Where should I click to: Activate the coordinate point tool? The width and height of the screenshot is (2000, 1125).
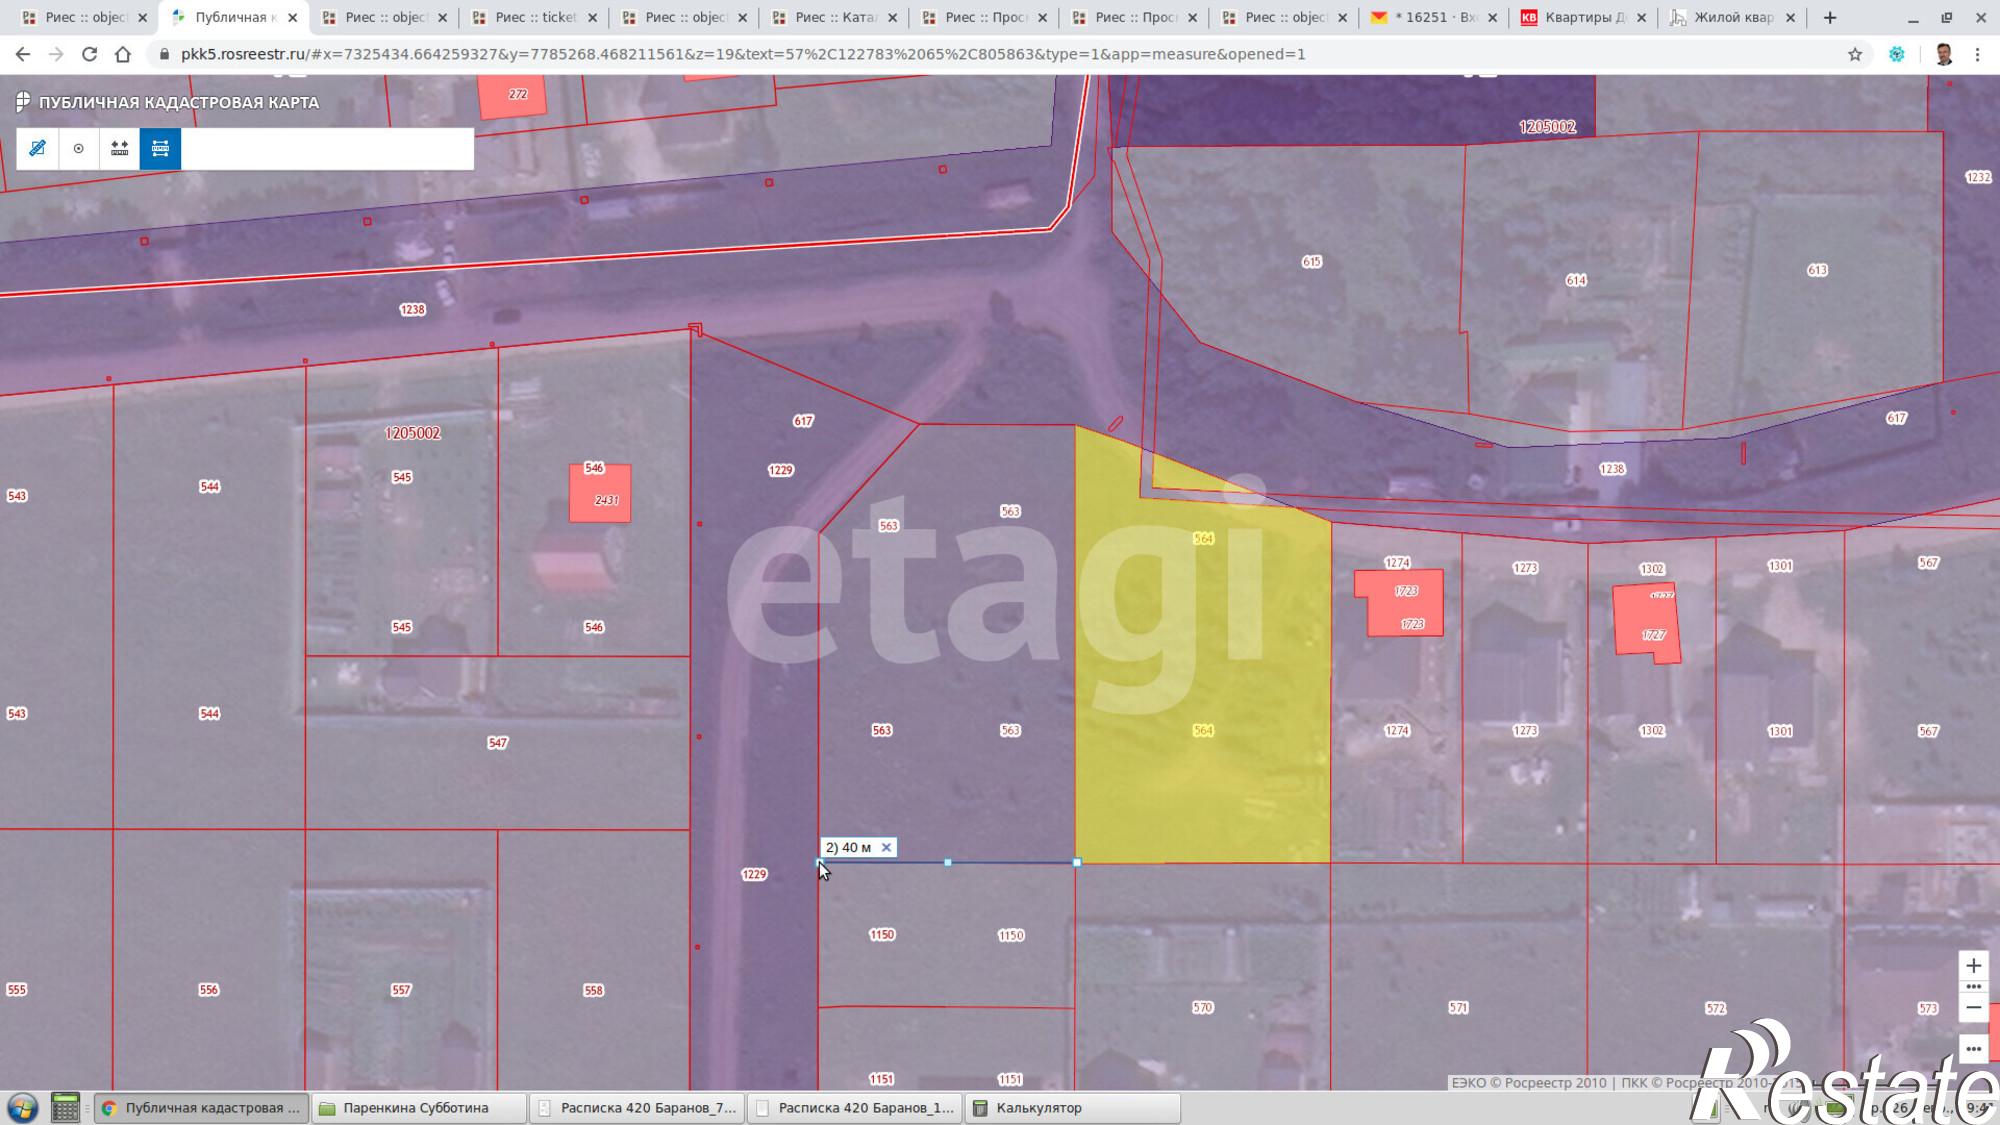point(78,148)
